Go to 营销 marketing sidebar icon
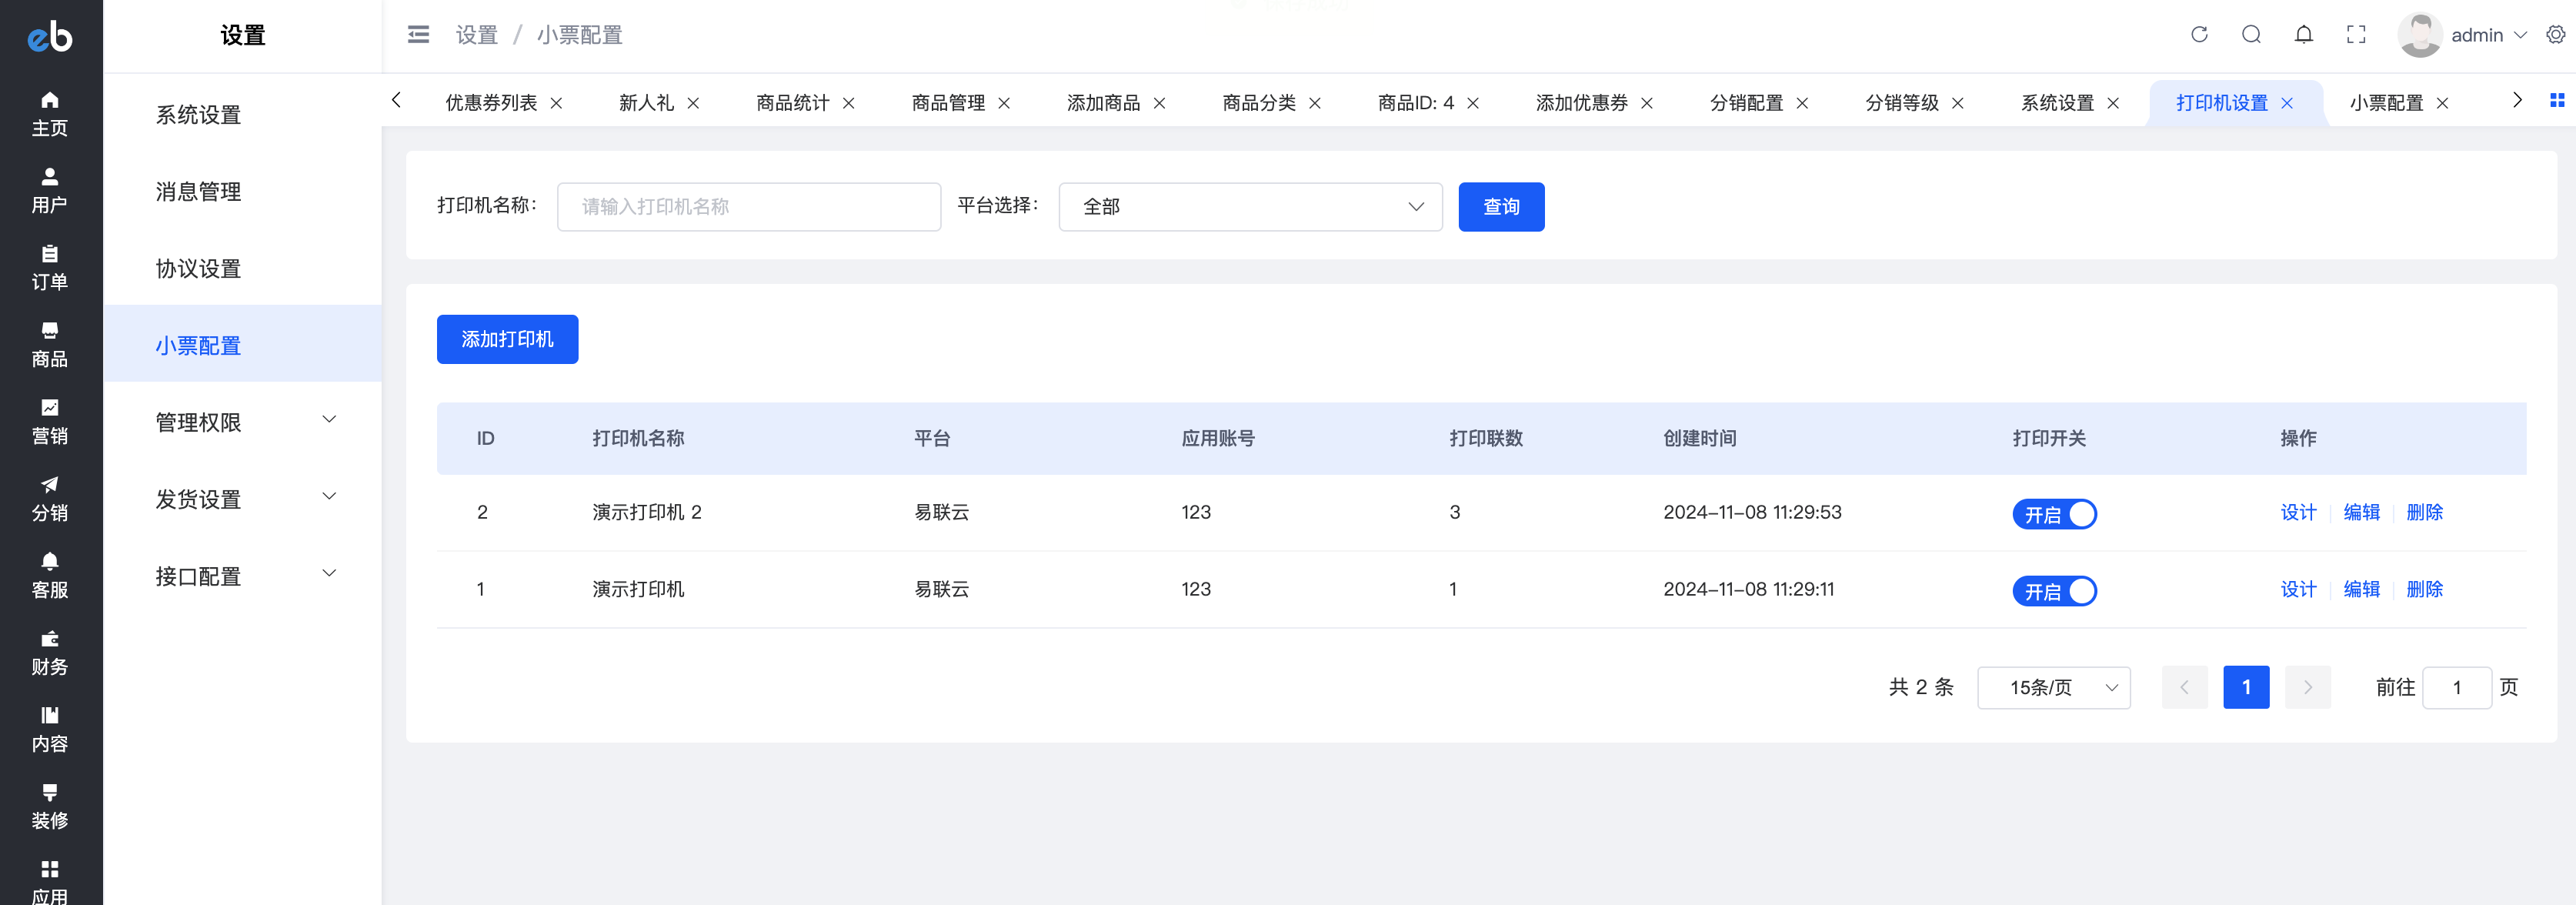2576x905 pixels. pos(49,421)
